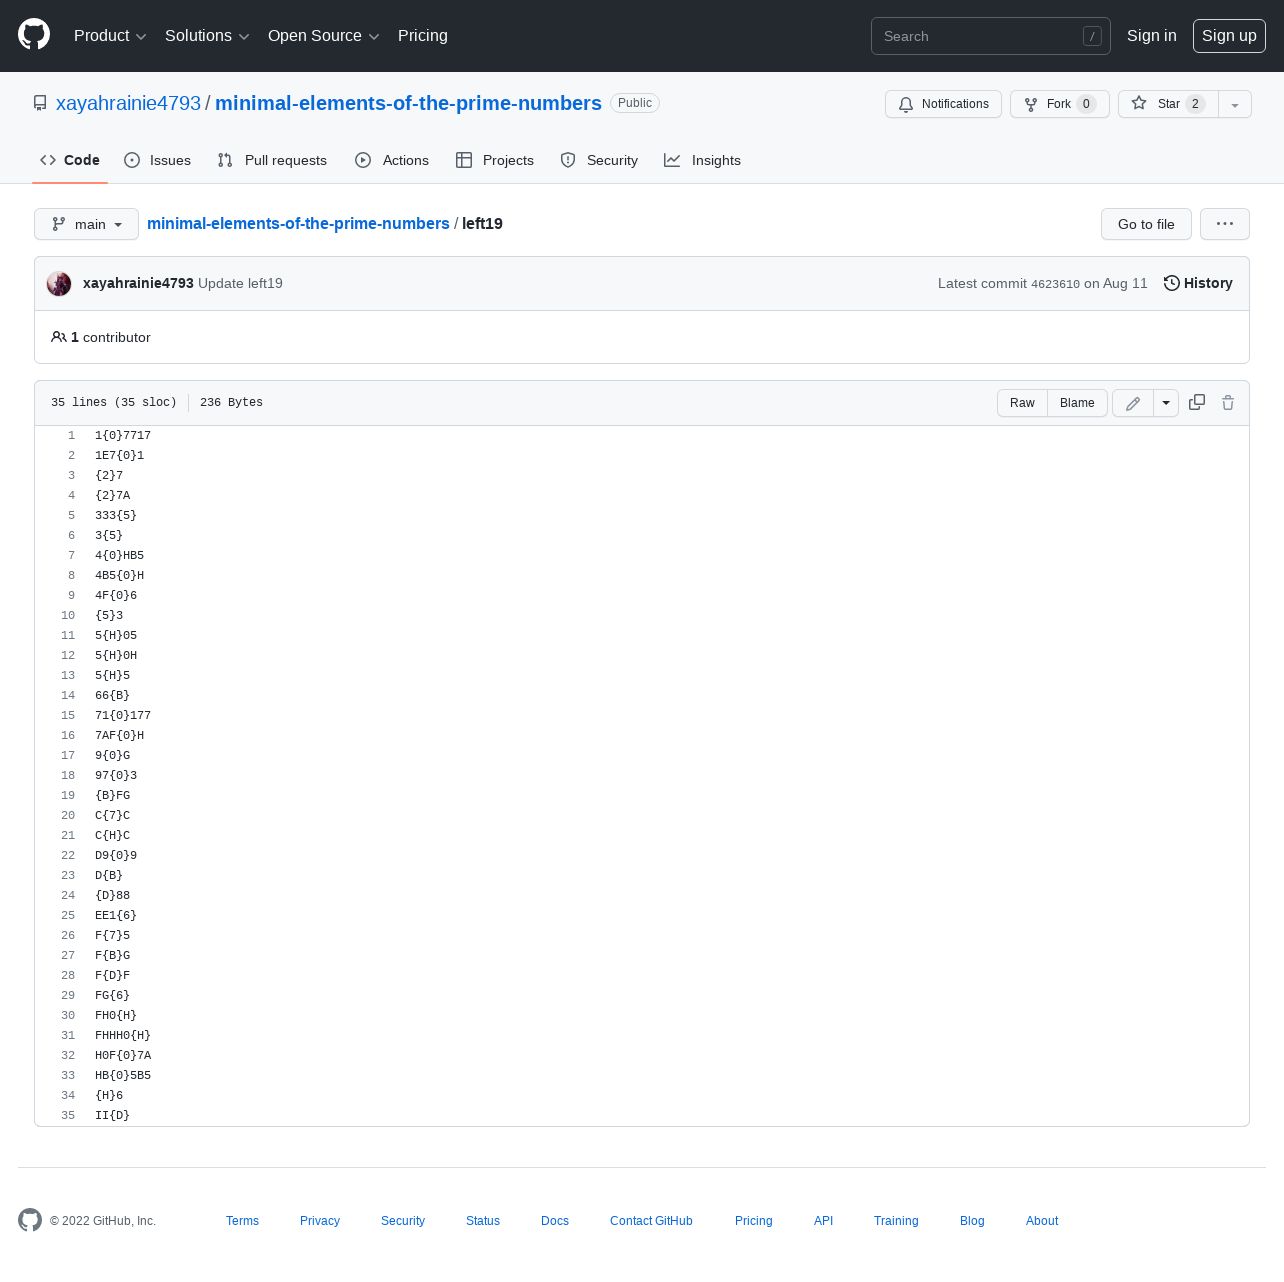Expand the Product menu
The width and height of the screenshot is (1284, 1282).
pos(110,36)
